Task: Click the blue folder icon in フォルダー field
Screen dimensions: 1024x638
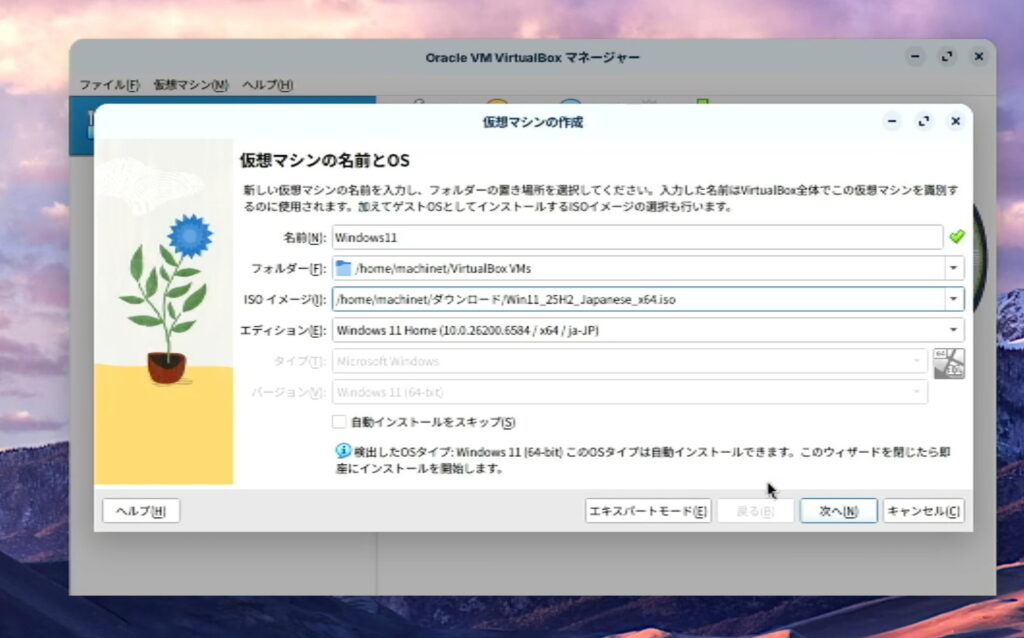Action: coord(344,268)
